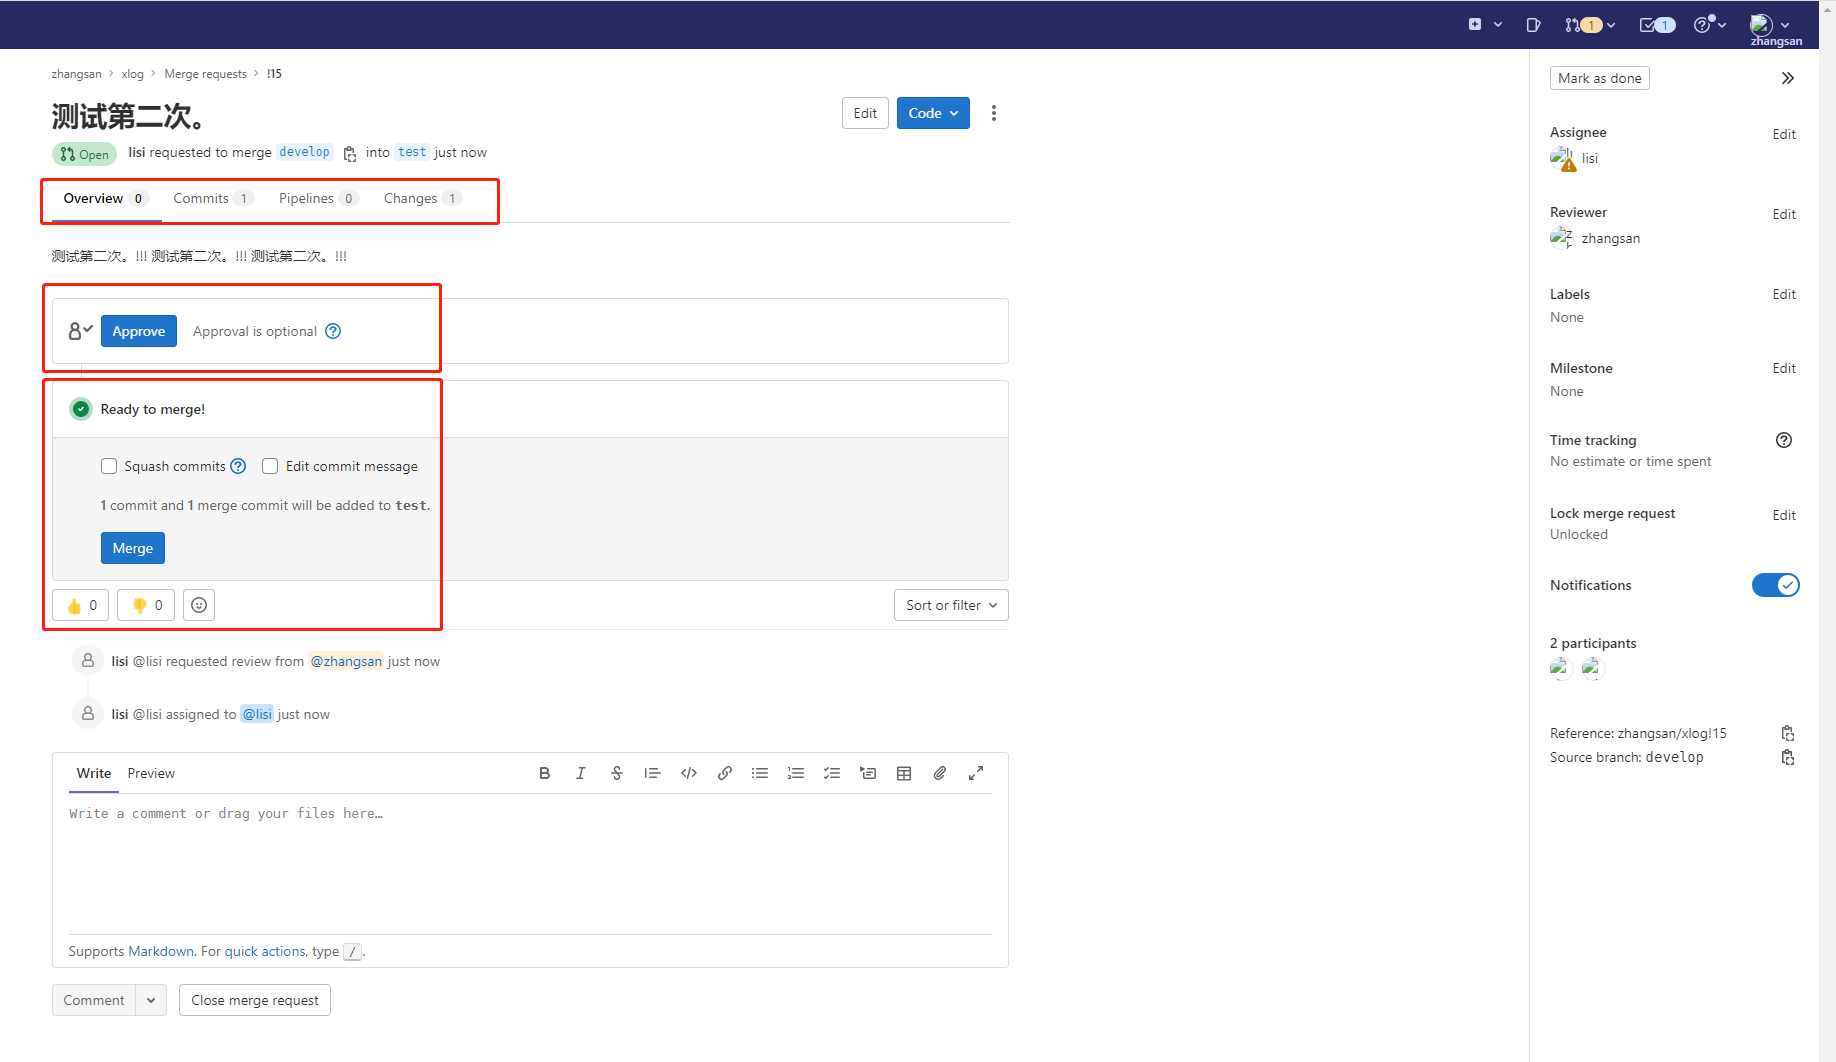Screen dimensions: 1836x1062
Task: Expand the Sort or filter dropdown
Action: point(950,605)
